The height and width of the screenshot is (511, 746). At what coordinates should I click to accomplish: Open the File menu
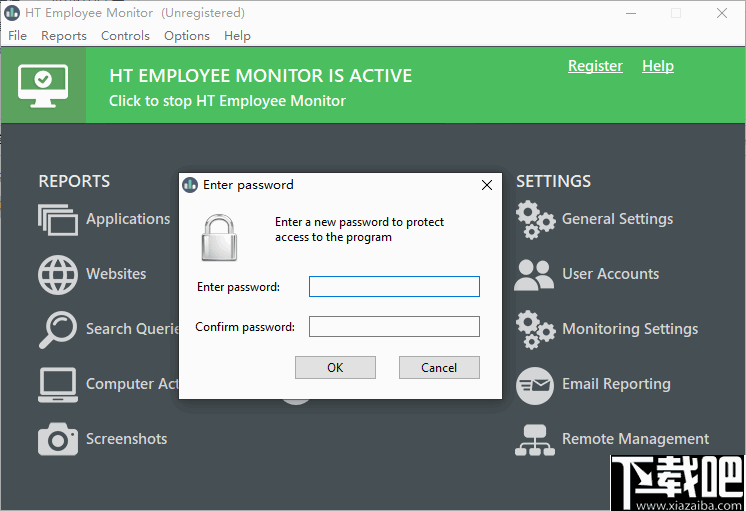(17, 36)
